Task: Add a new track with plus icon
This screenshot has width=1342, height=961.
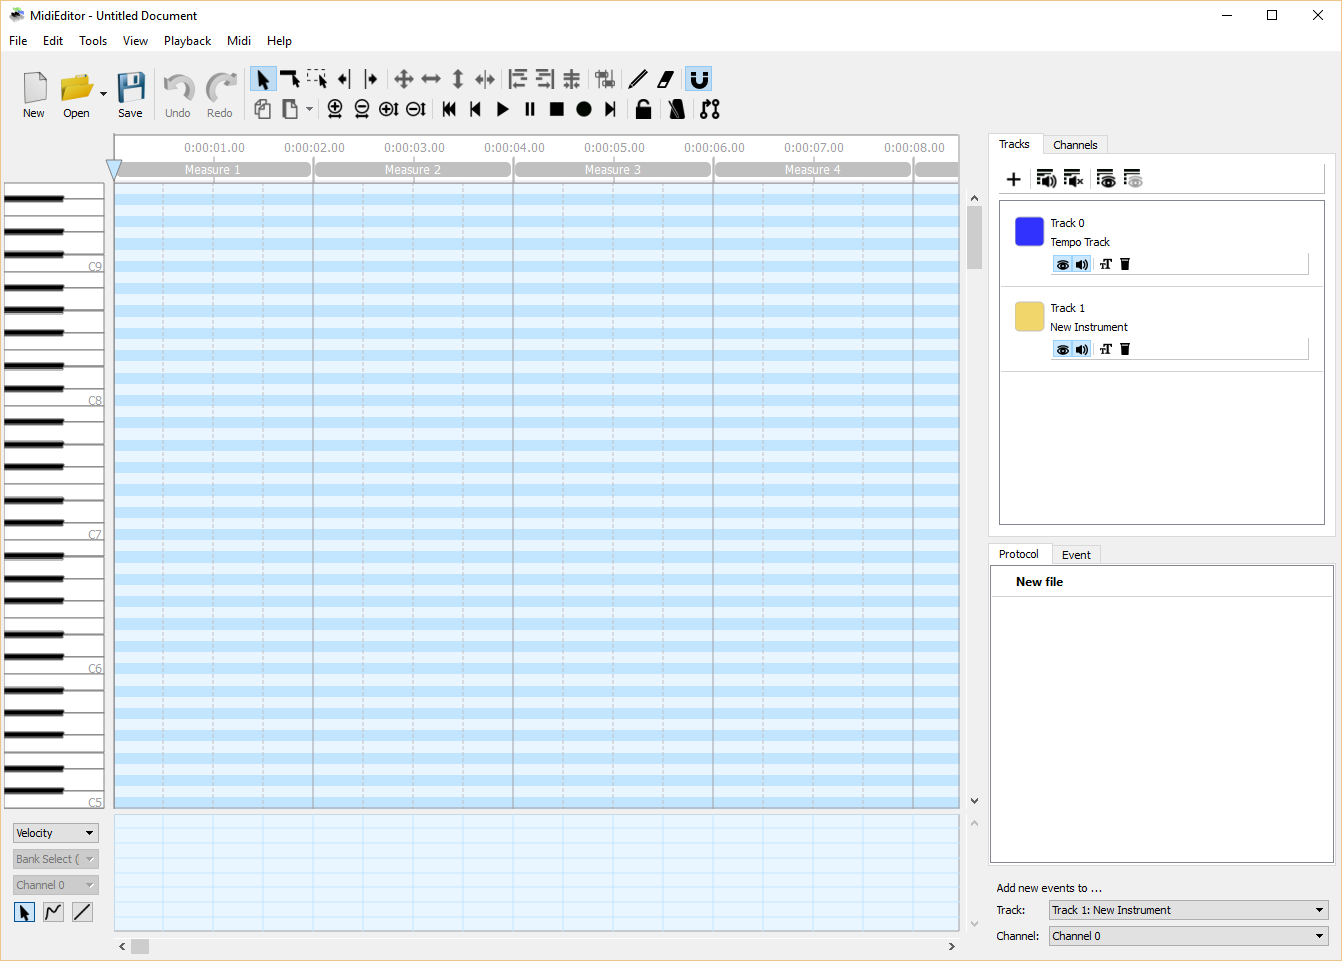Action: [1013, 179]
